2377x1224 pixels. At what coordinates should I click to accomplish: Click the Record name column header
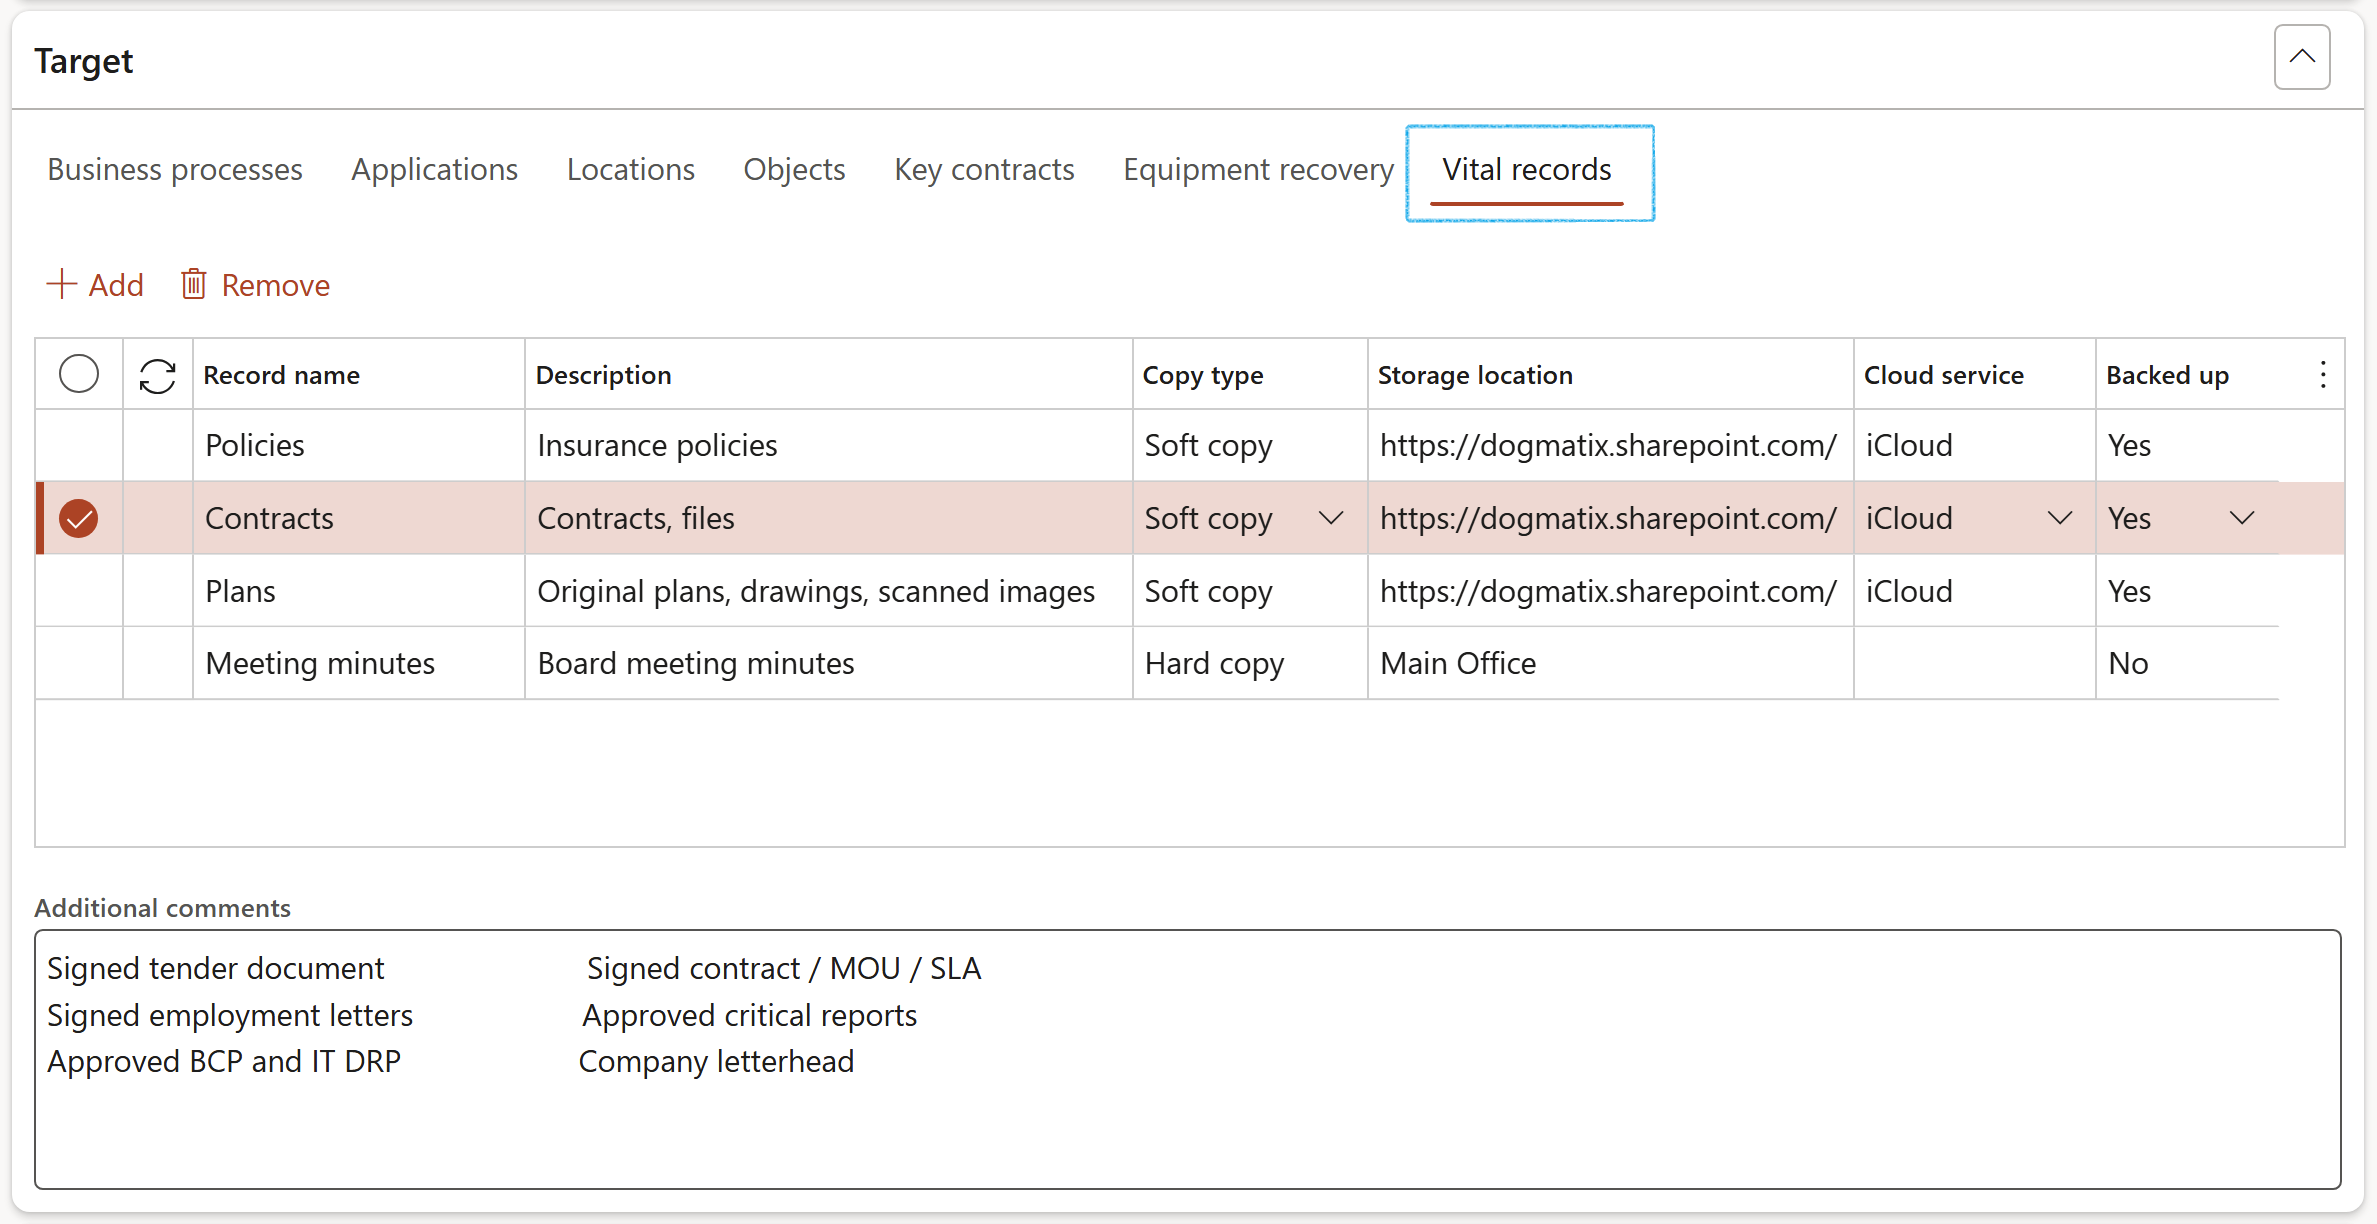point(282,376)
